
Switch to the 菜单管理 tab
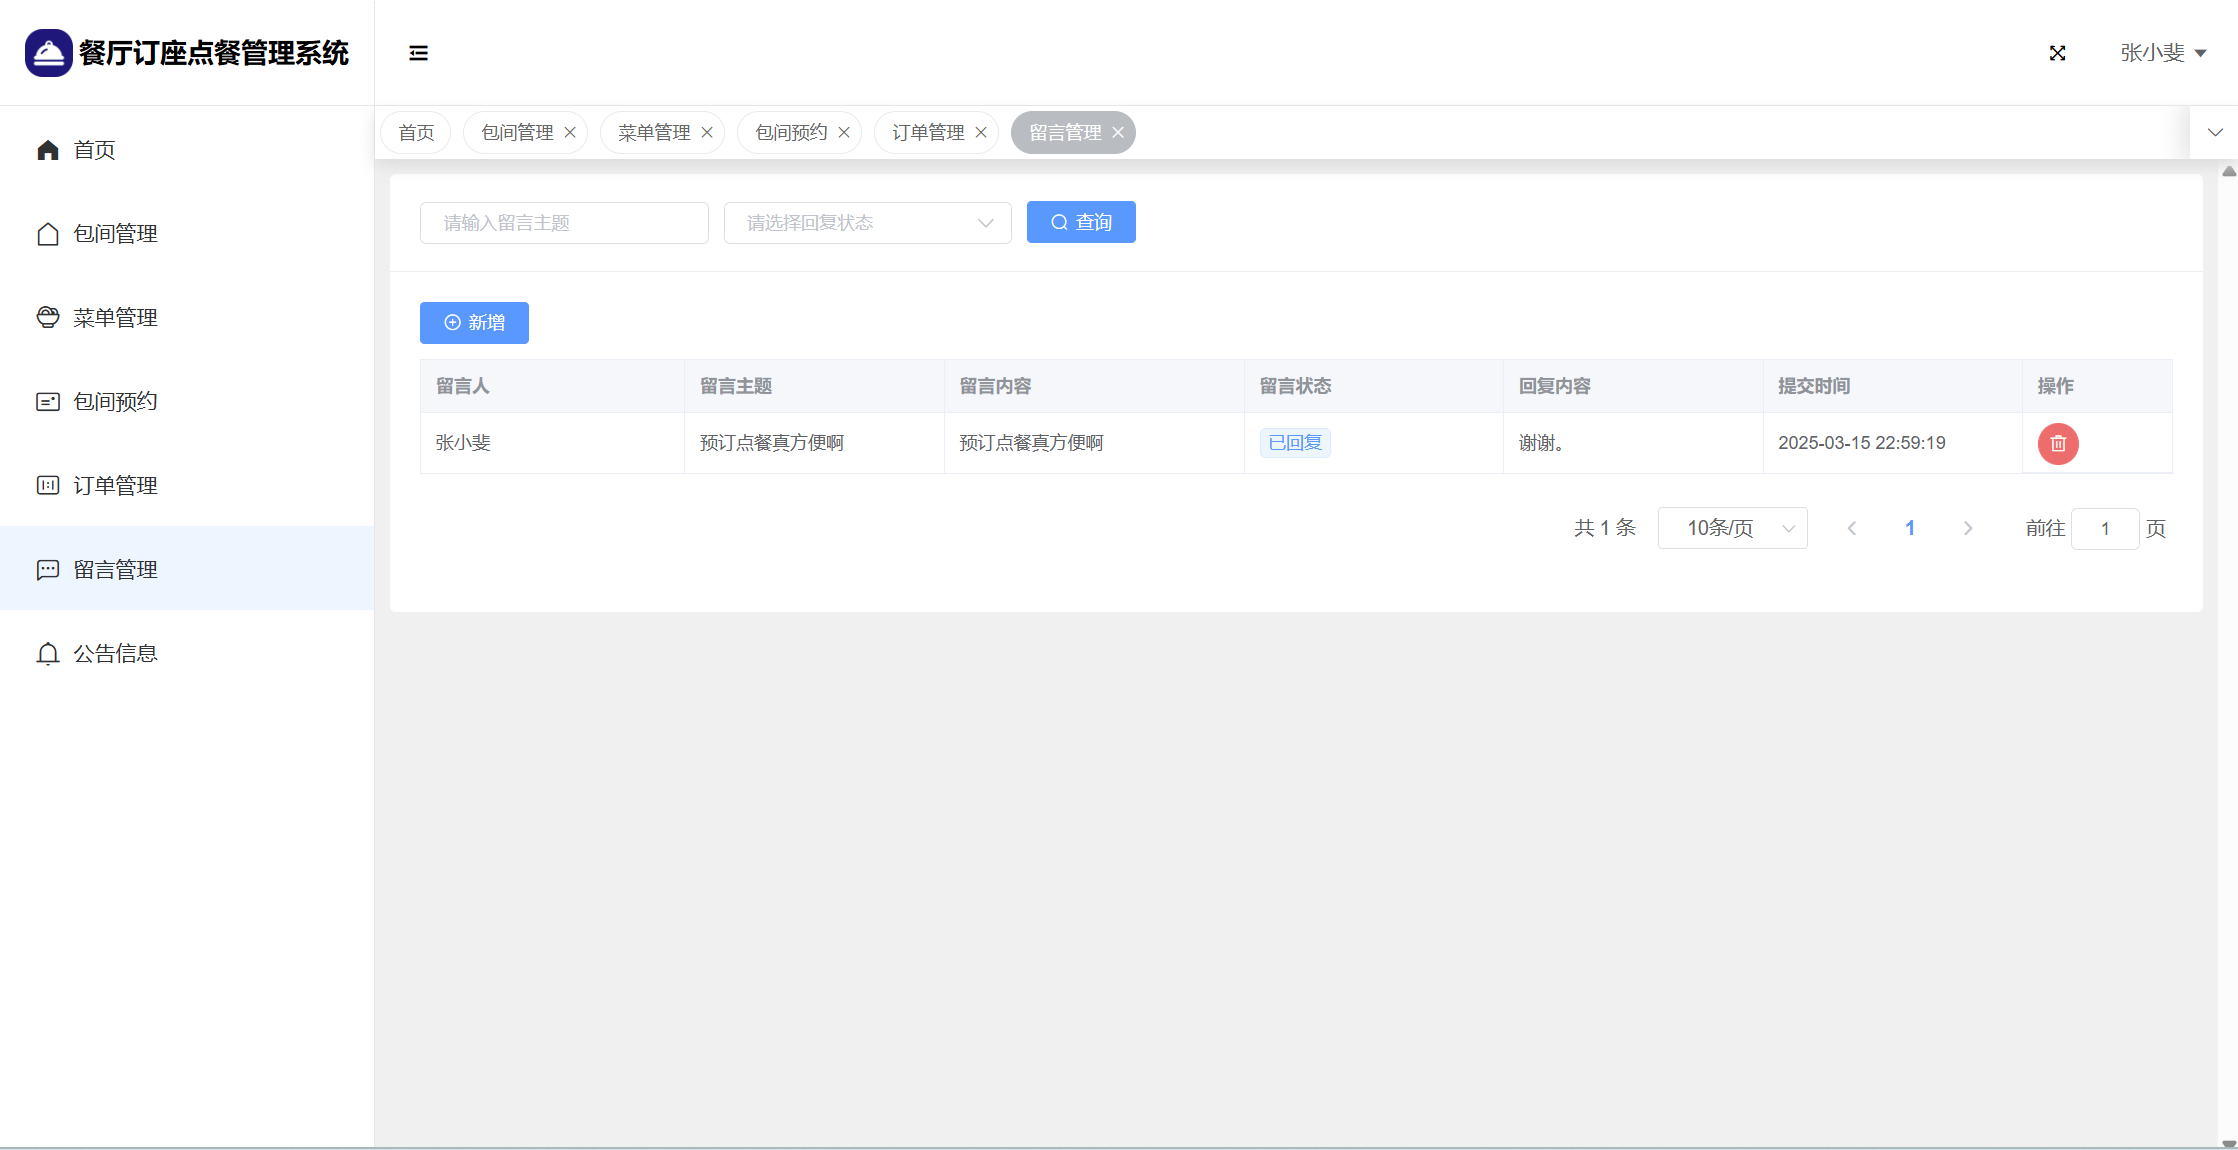pyautogui.click(x=654, y=133)
